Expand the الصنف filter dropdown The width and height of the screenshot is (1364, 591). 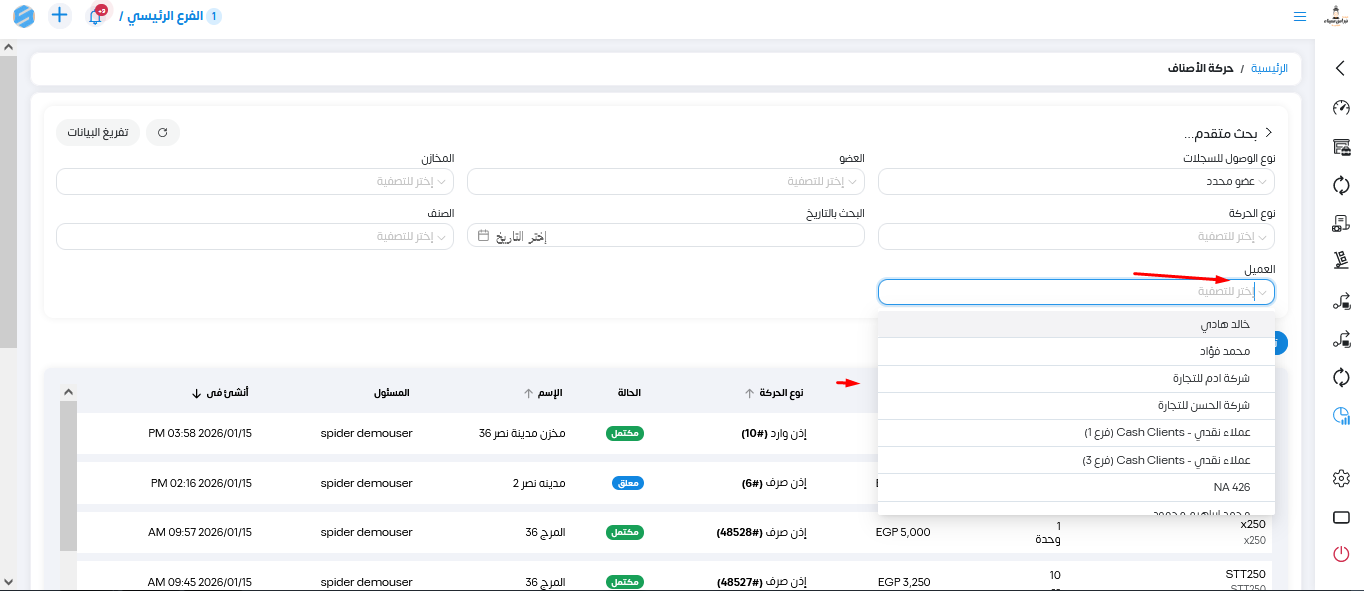(x=255, y=236)
